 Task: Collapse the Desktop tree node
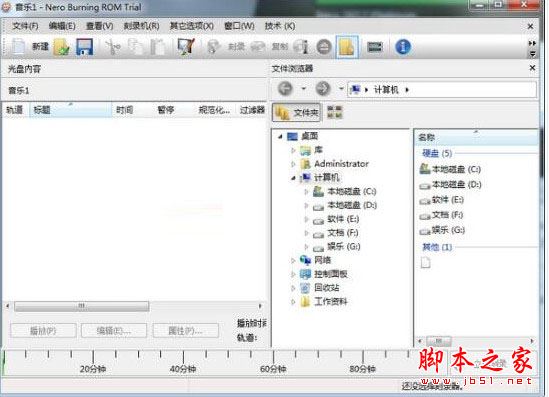coord(280,136)
